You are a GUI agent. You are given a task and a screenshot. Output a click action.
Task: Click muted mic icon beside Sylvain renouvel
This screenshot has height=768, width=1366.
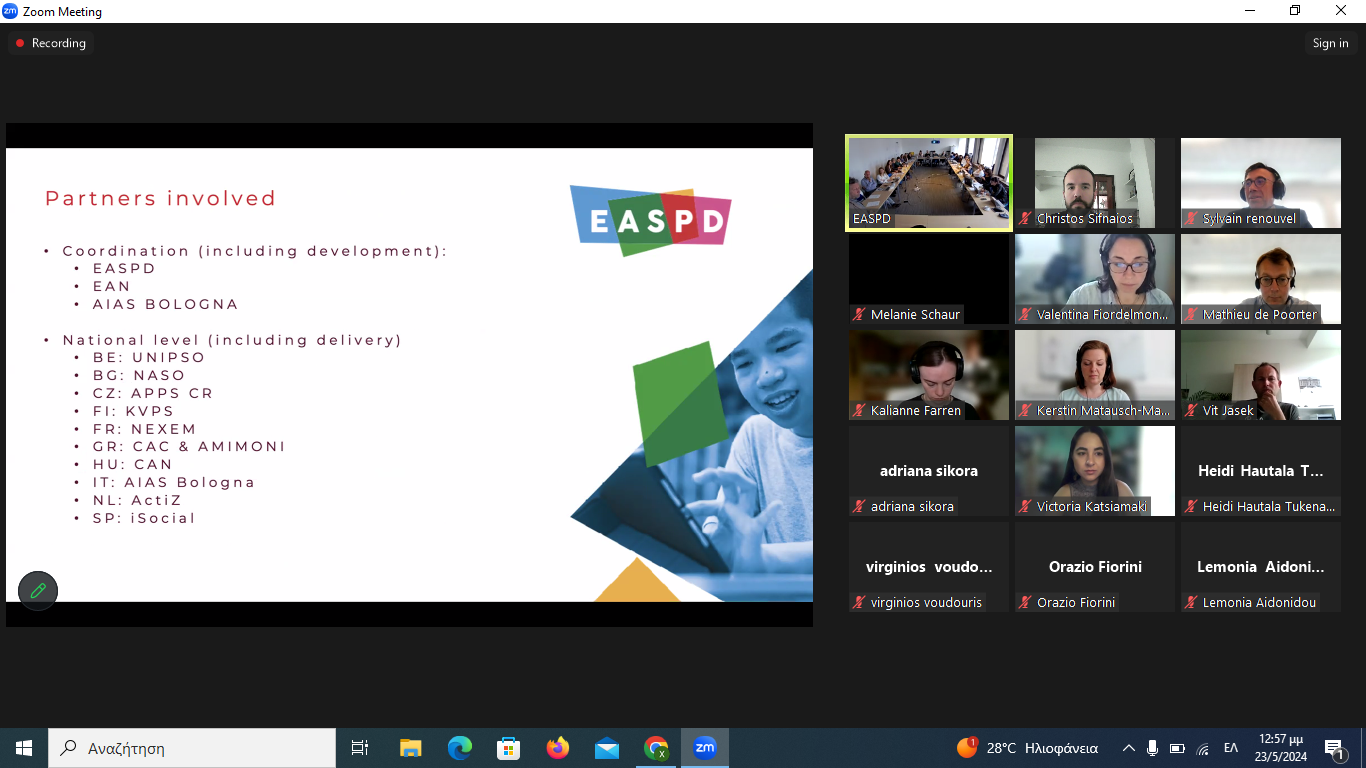click(x=1191, y=218)
